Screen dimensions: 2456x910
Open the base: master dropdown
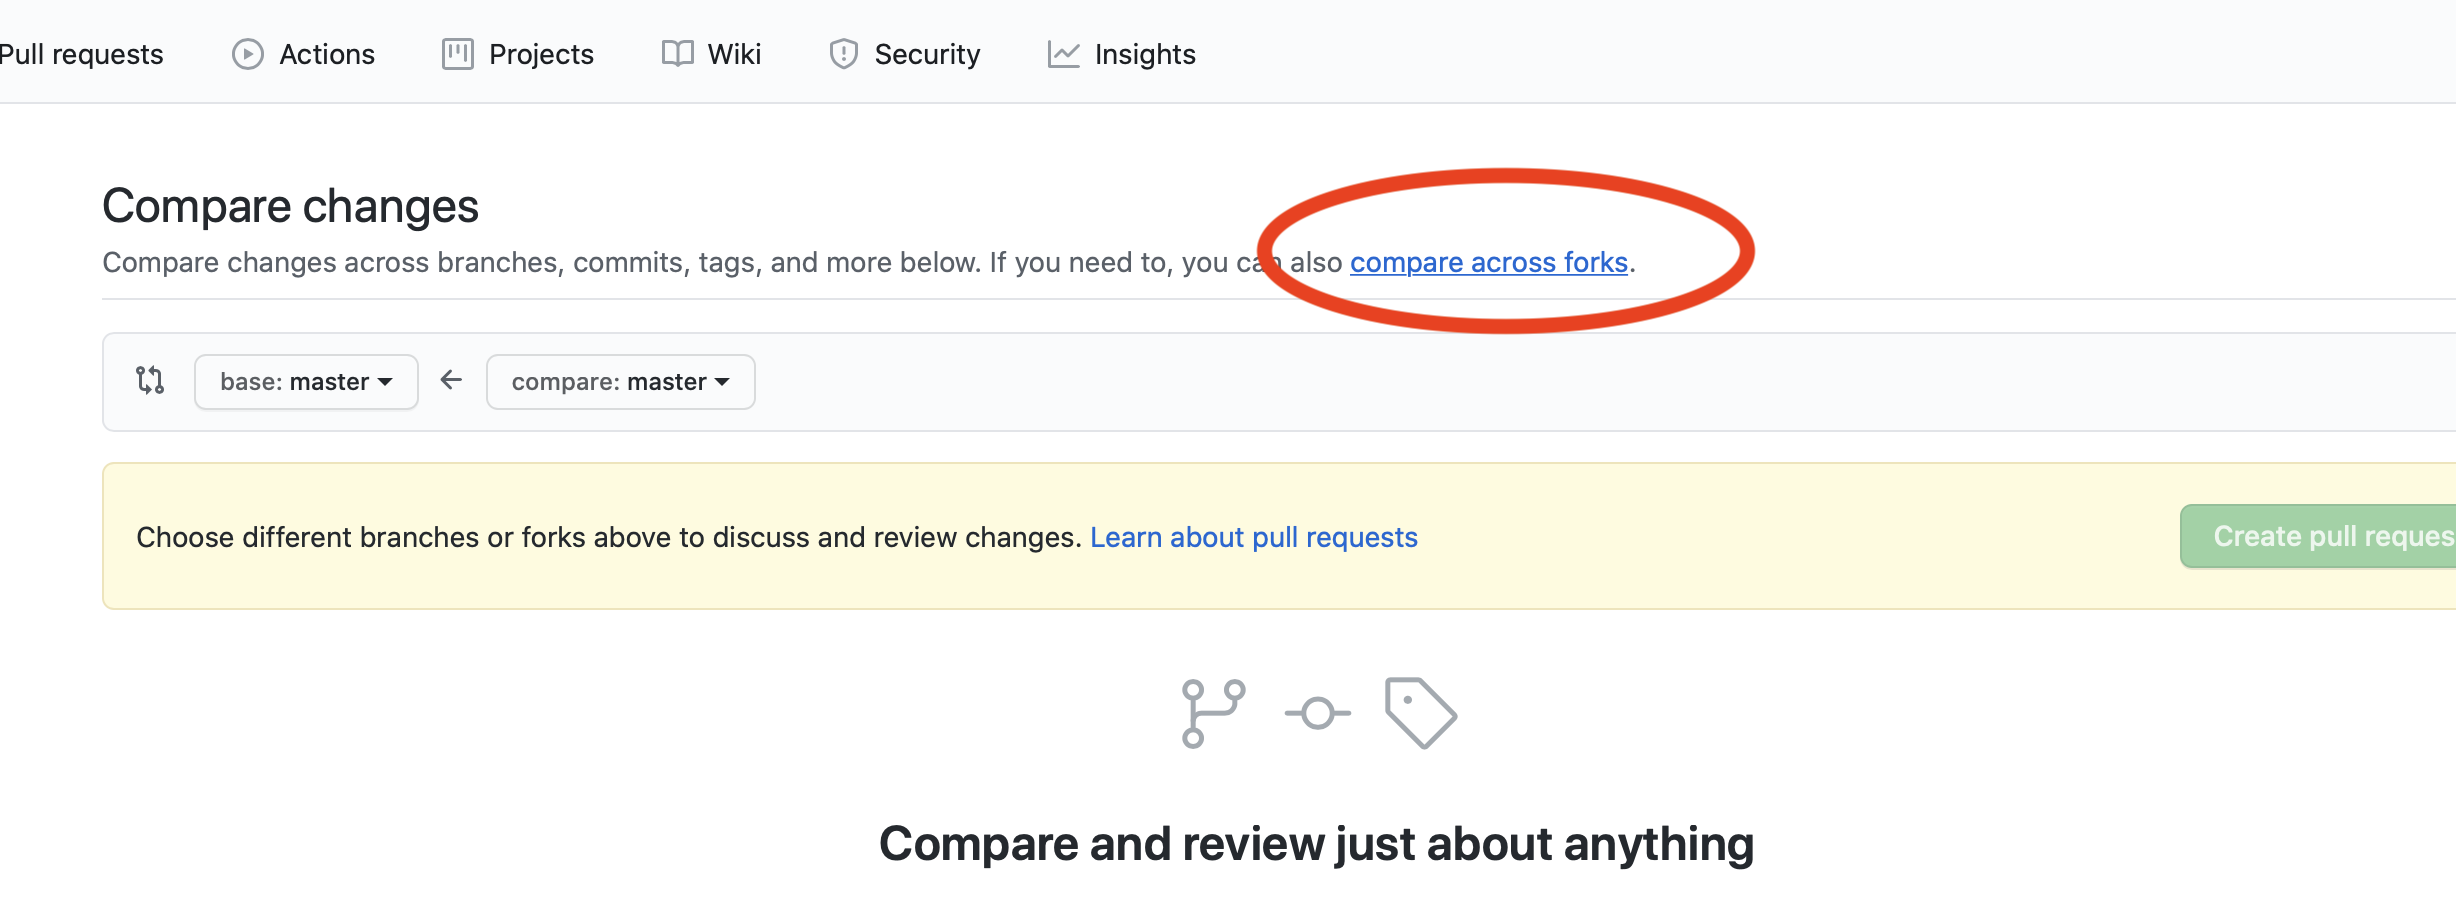[x=306, y=382]
